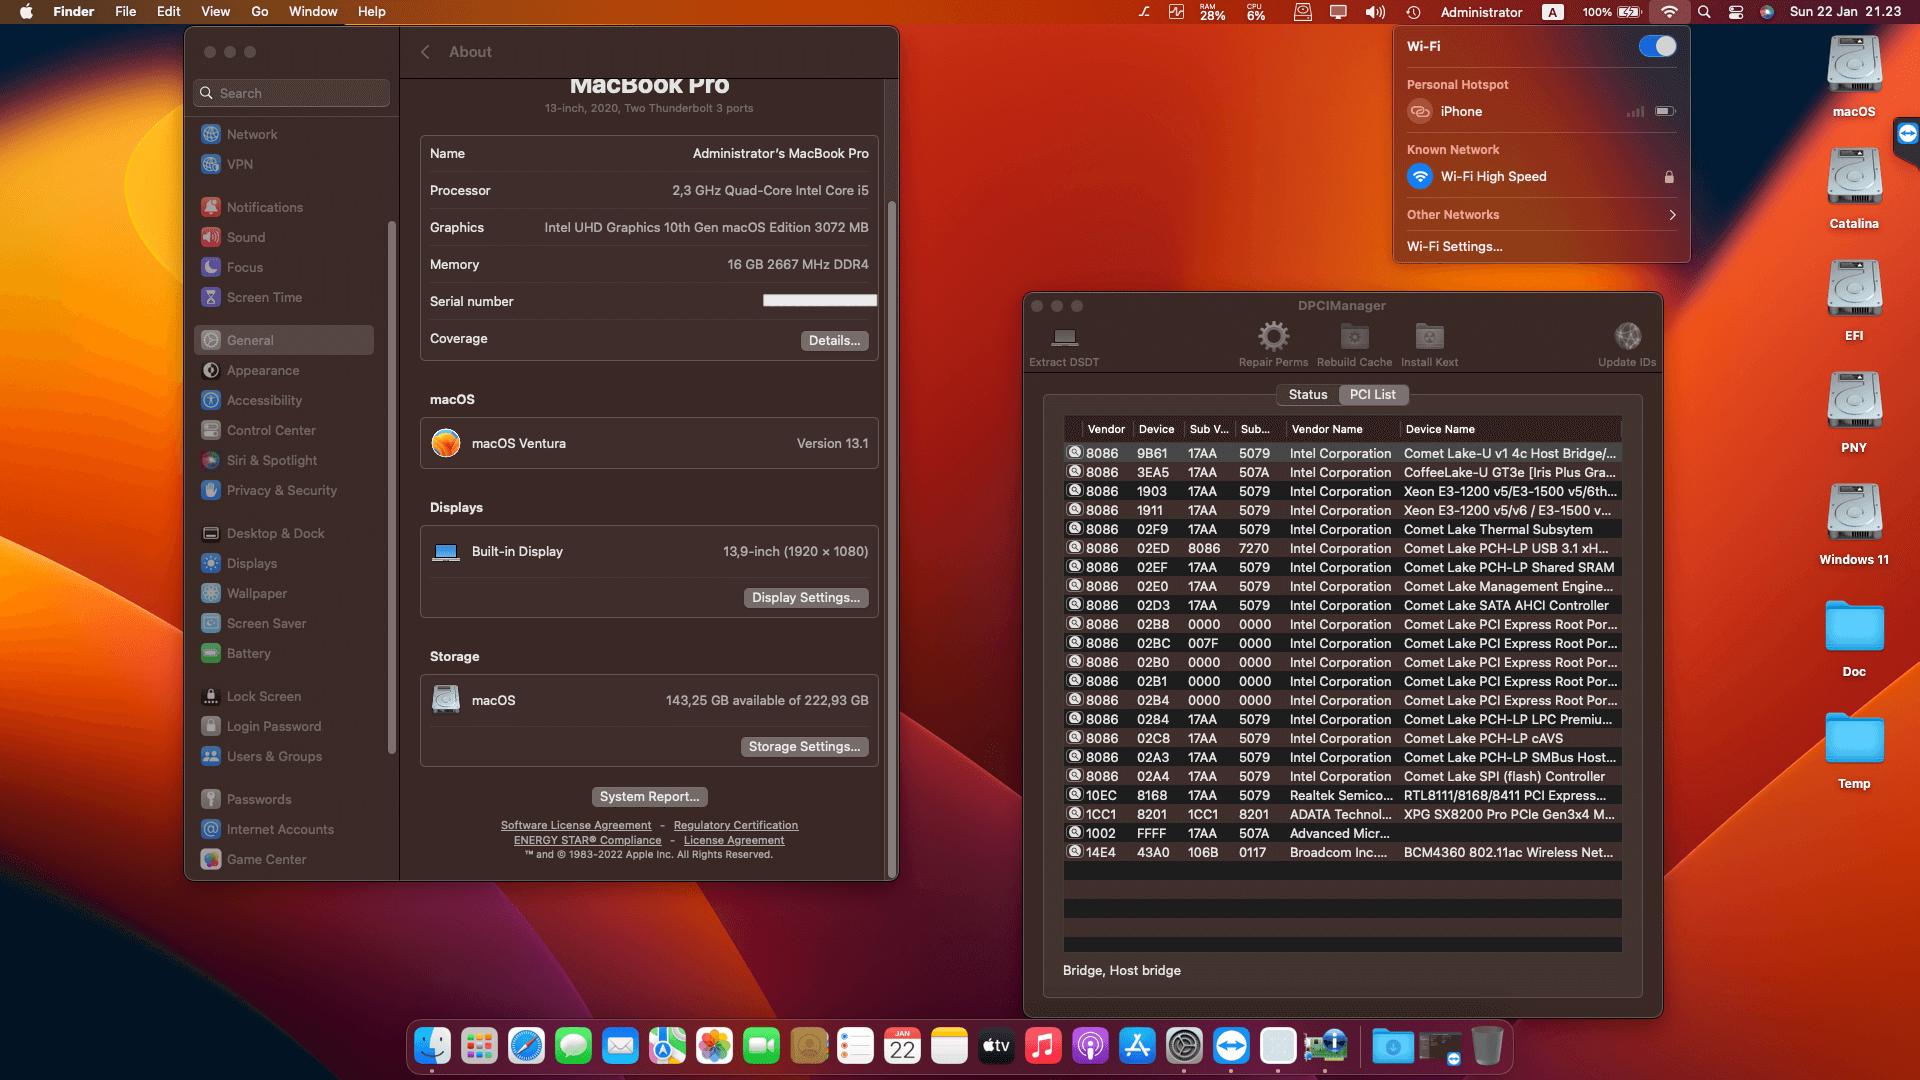The image size is (1920, 1080).
Task: Open Messages app in Dock
Action: tap(574, 1046)
